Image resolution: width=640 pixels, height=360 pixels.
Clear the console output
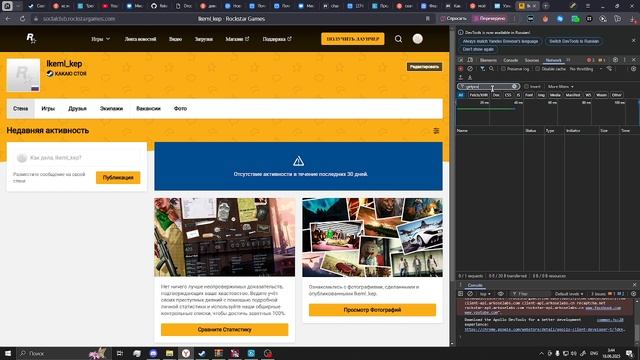coord(470,294)
